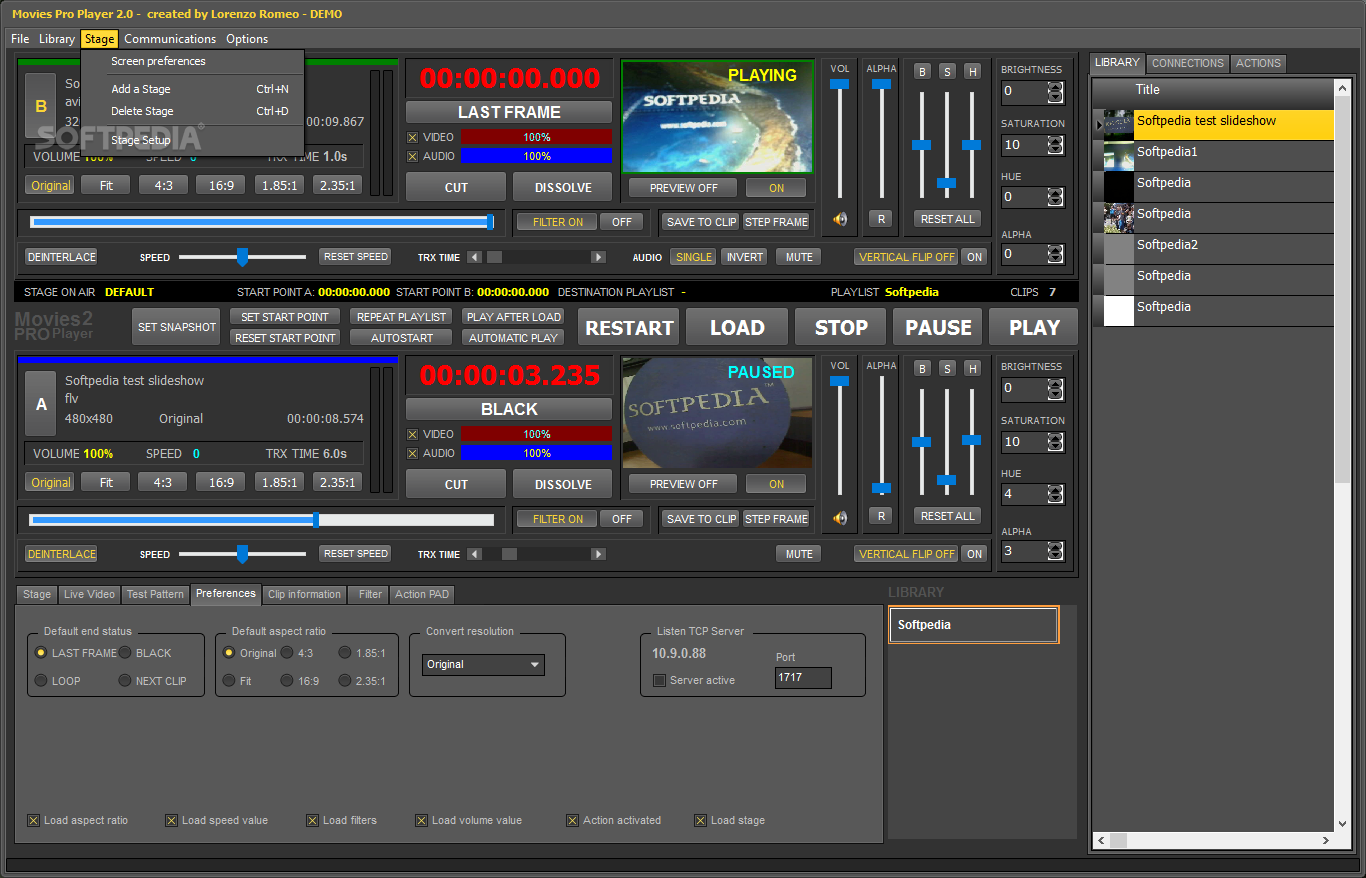Click deck A's HUE spinner arrows
1366x878 pixels.
pos(1055,494)
